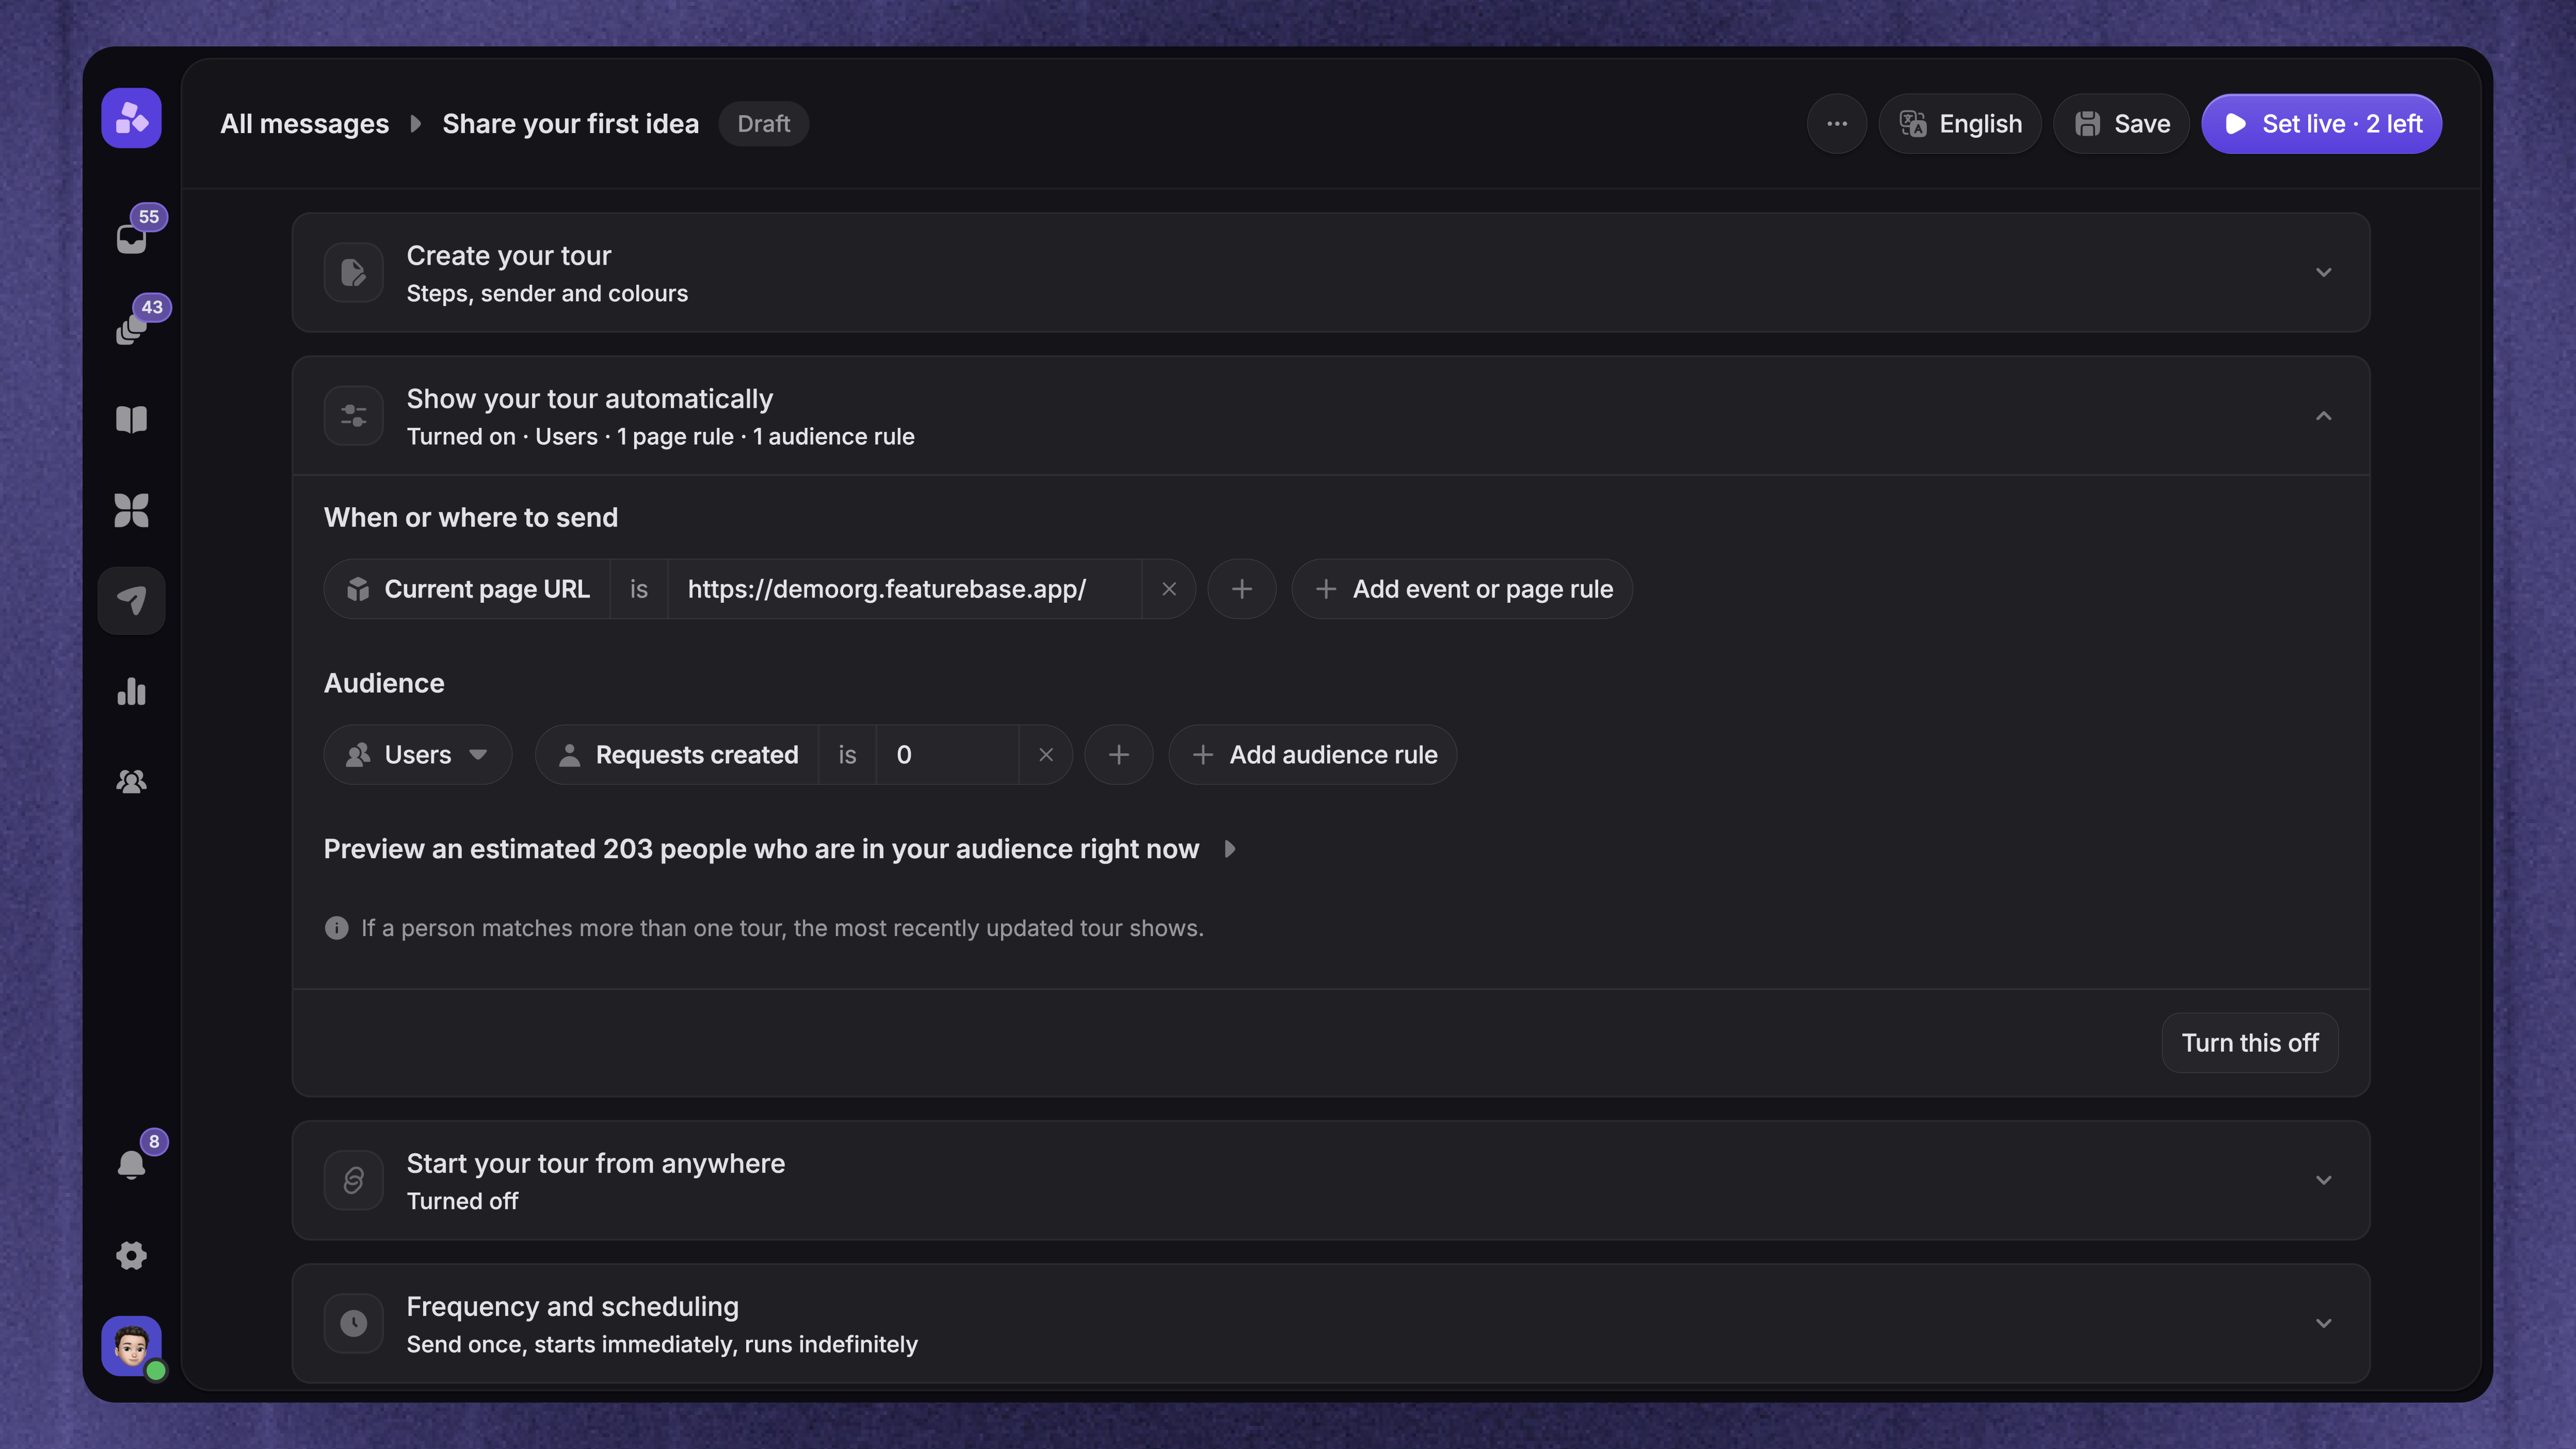Open the three-dot more options menu

click(x=1836, y=124)
